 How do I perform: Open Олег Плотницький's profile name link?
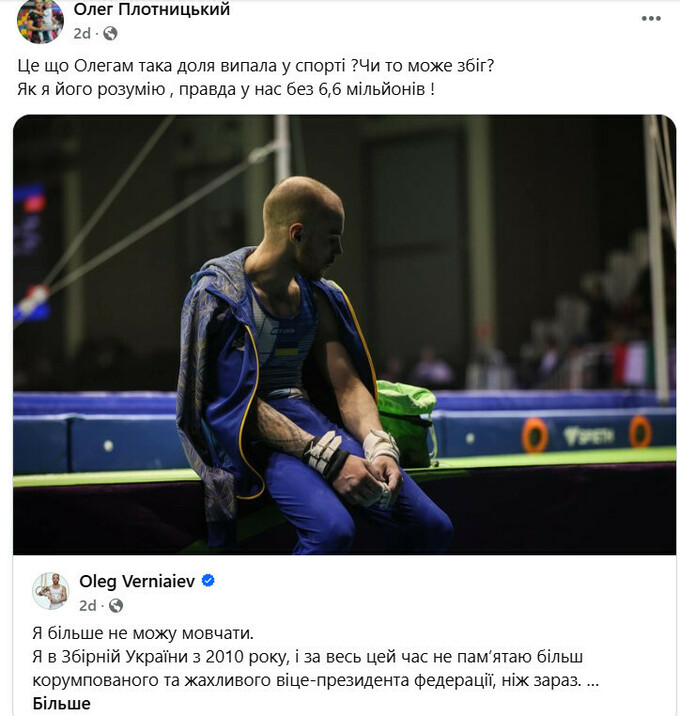152,9
